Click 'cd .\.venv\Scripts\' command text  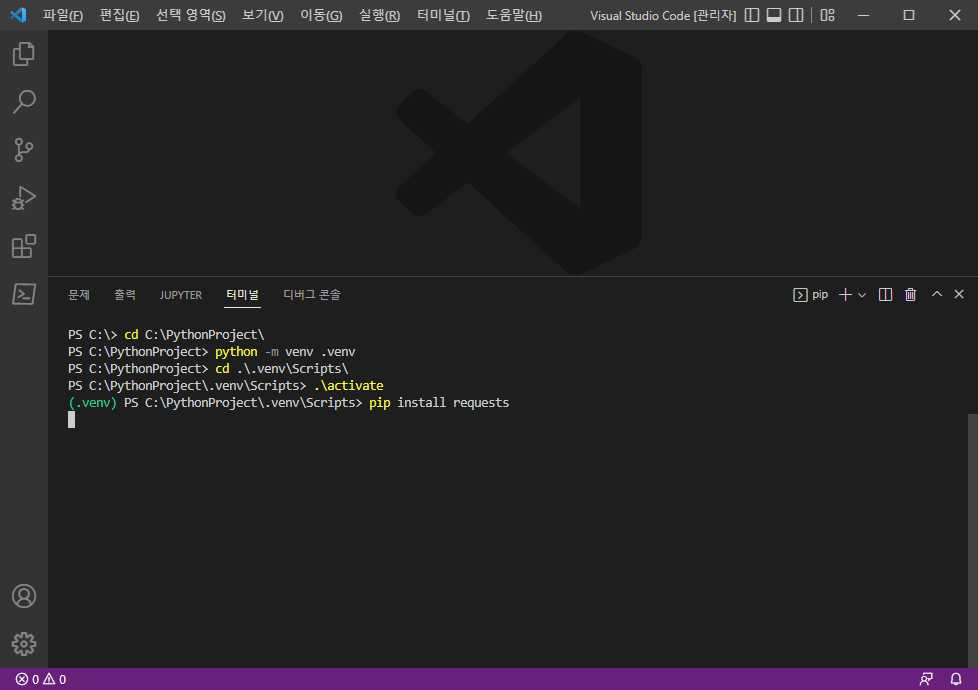[x=282, y=369]
